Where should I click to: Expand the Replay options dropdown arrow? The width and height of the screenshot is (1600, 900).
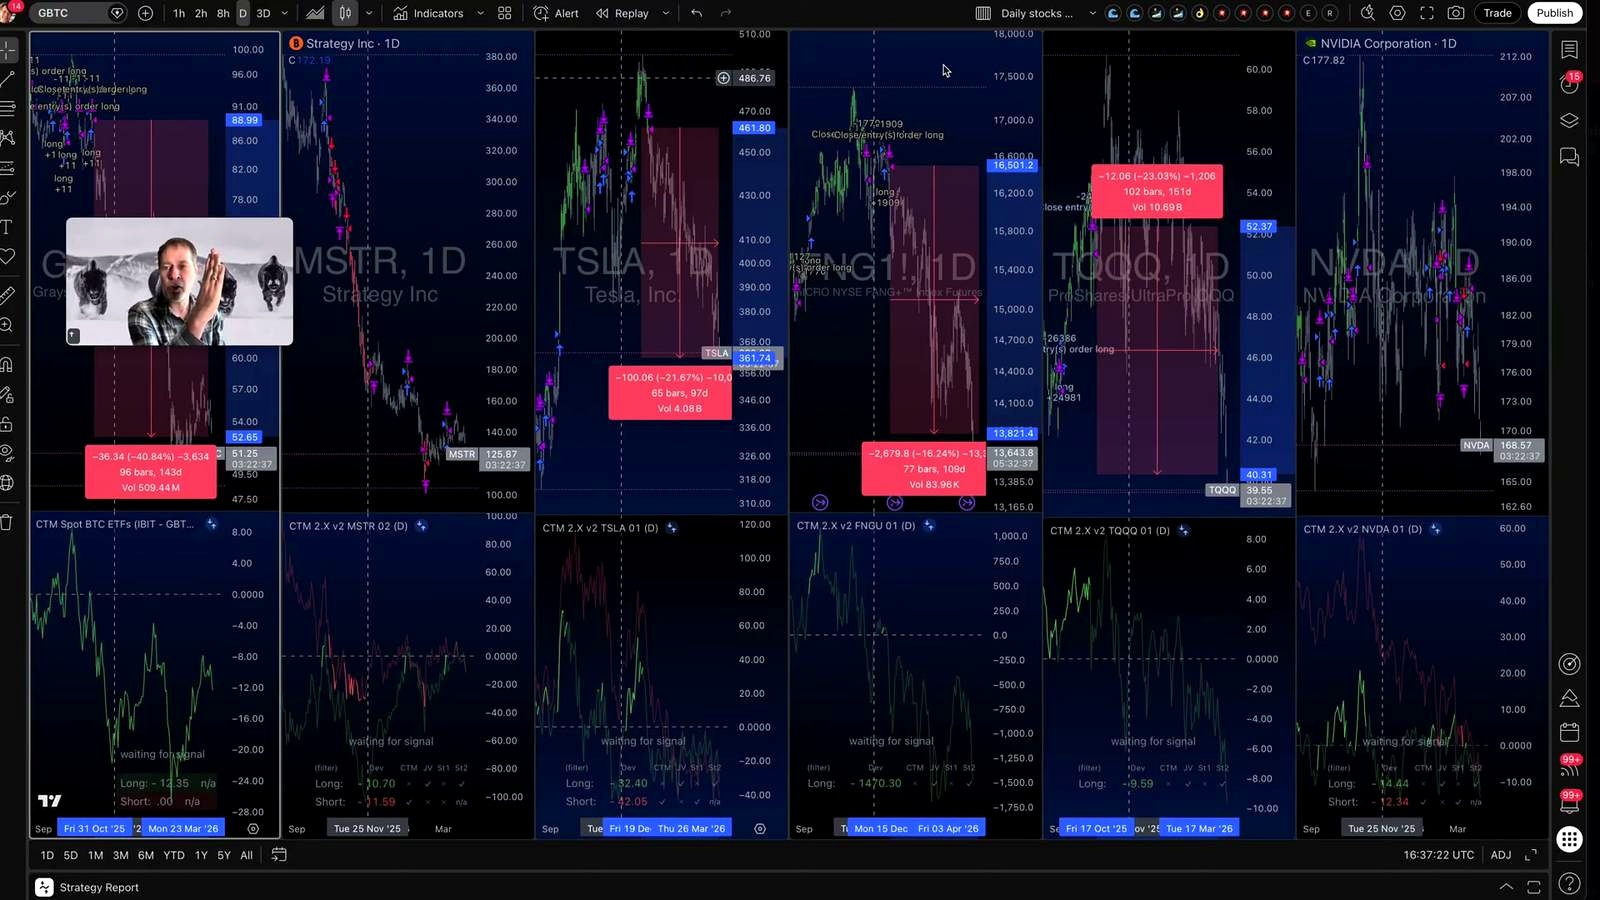tap(665, 13)
